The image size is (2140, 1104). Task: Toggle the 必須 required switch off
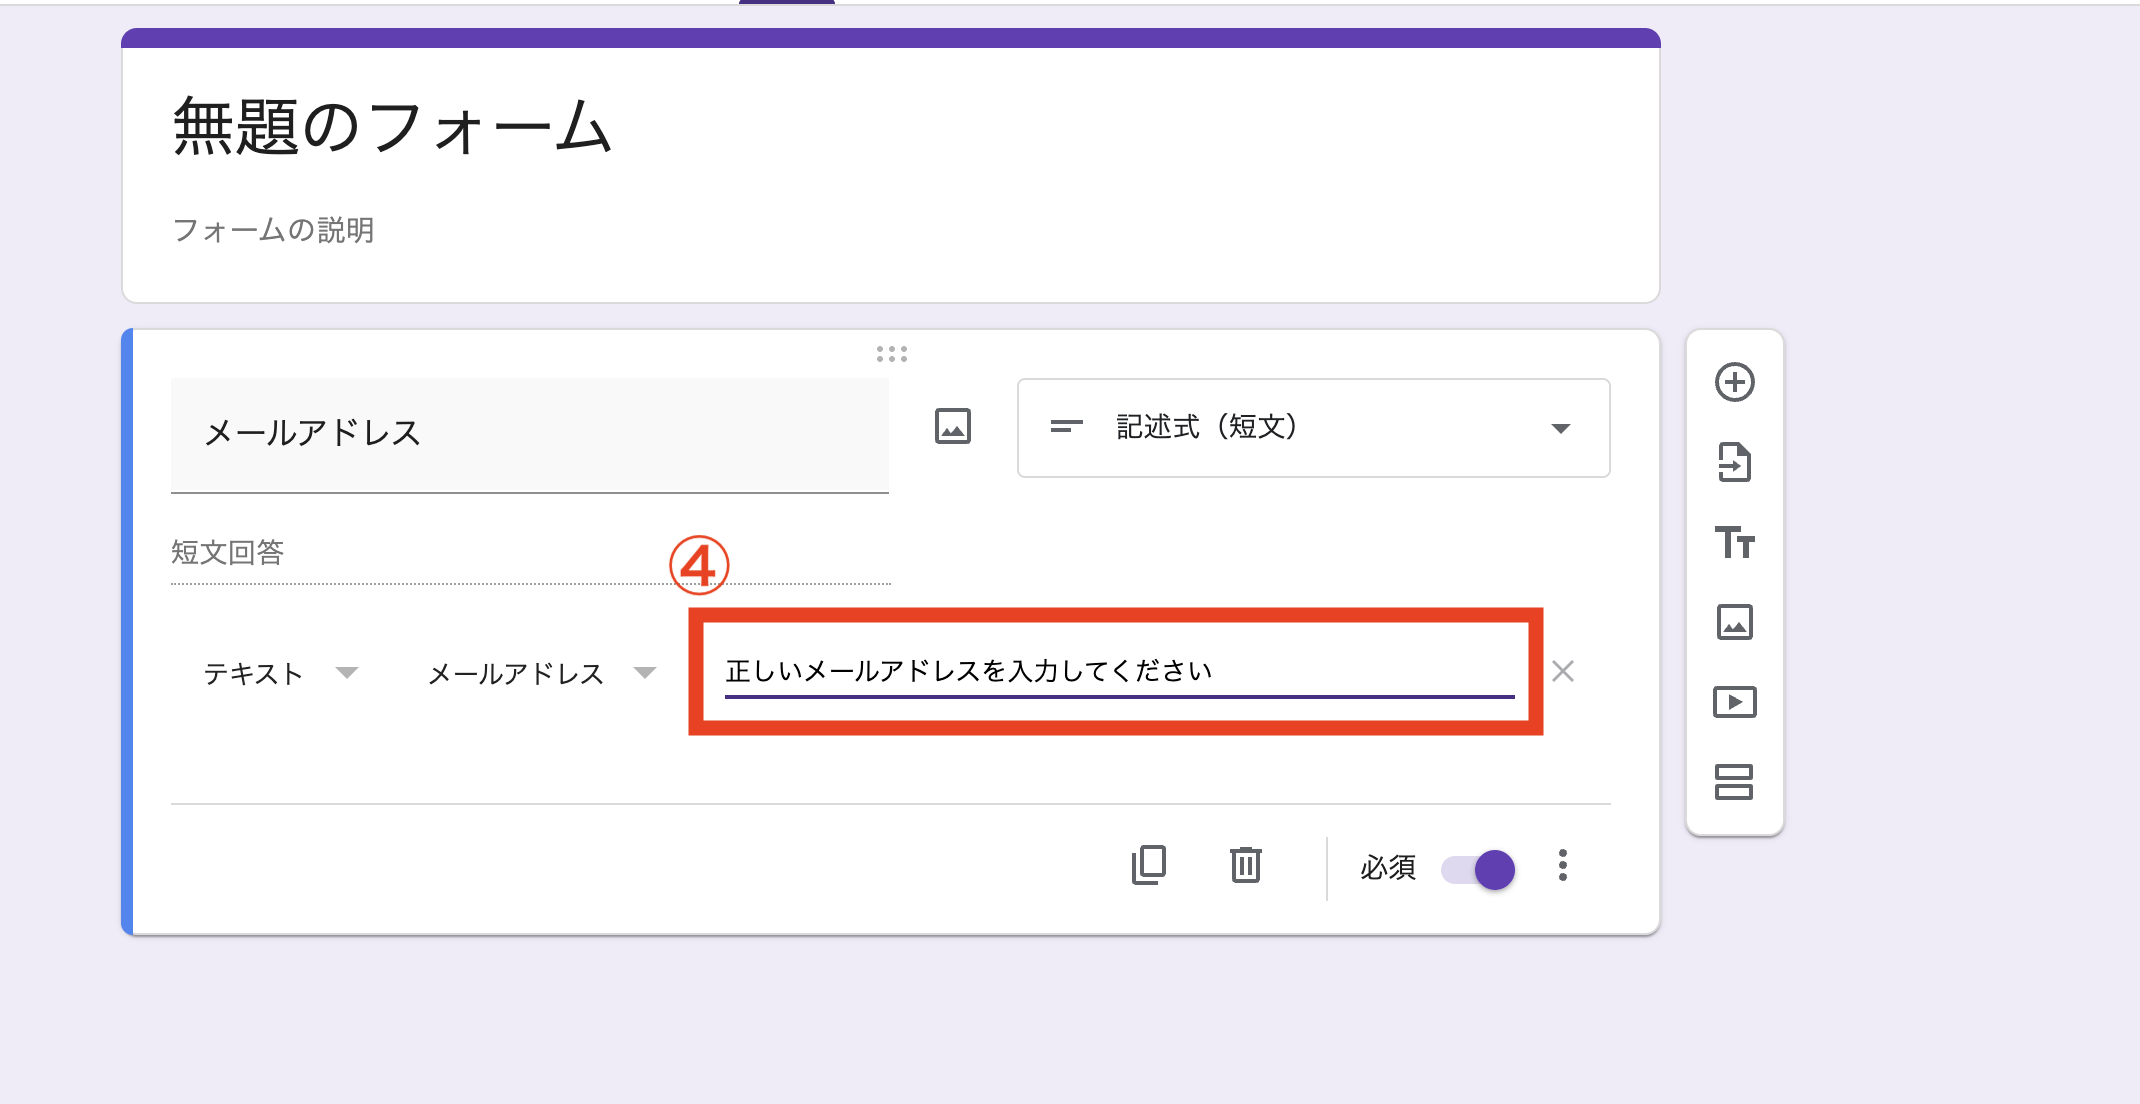(x=1479, y=869)
